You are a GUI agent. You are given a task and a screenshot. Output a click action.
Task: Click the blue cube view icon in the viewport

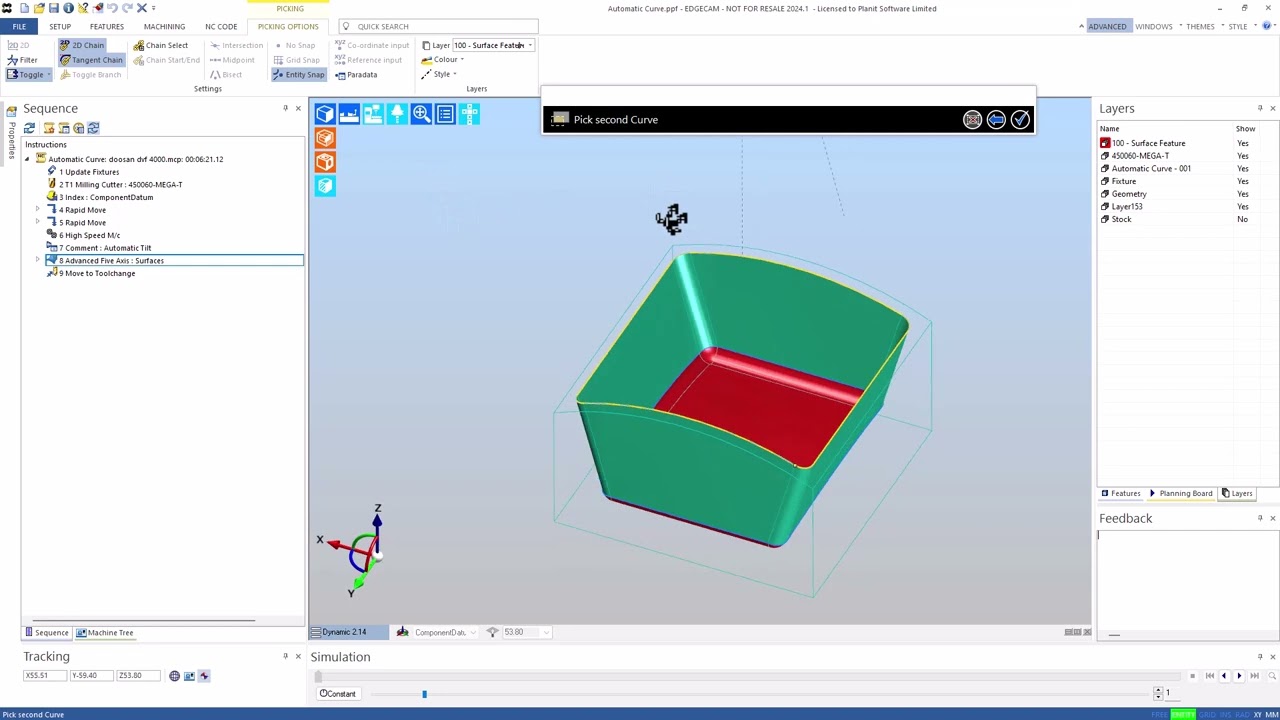pyautogui.click(x=325, y=115)
